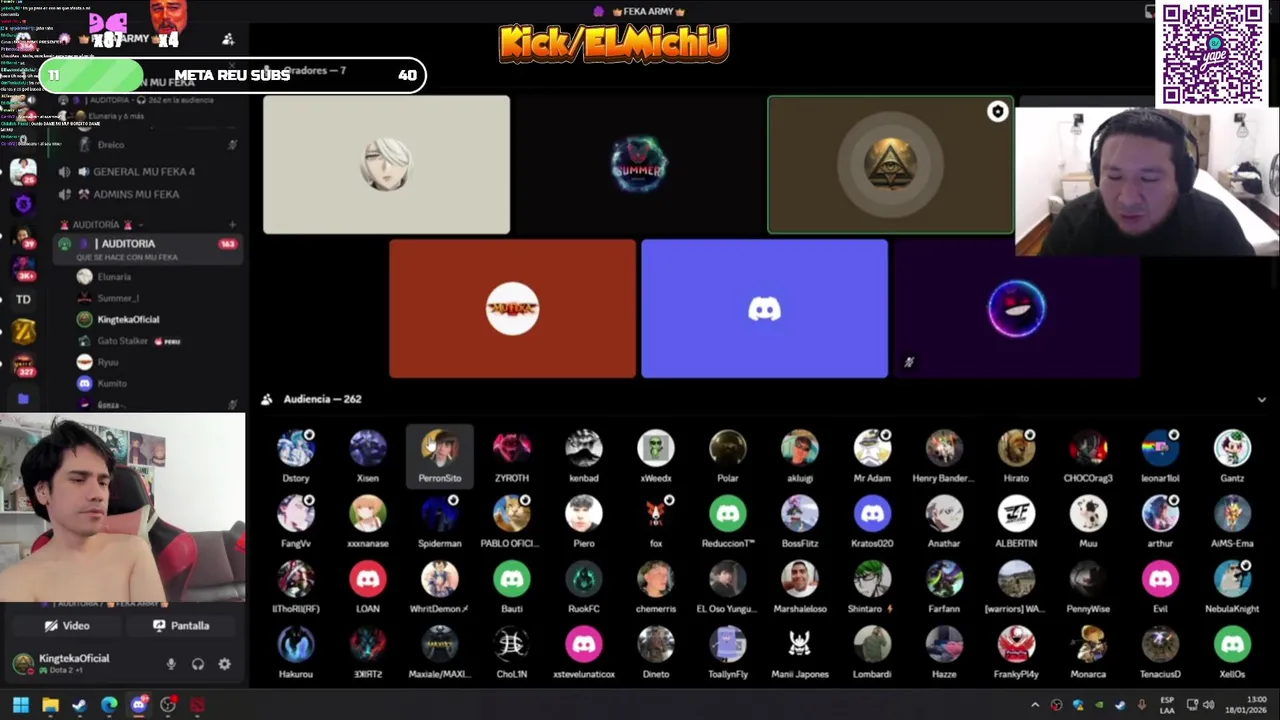Select the AUDITORIA stage channel

pyautogui.click(x=148, y=249)
